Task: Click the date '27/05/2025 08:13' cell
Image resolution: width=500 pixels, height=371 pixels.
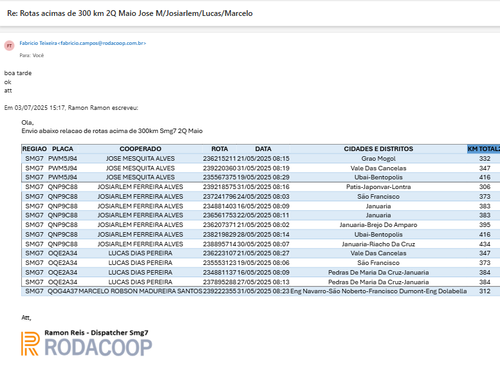Action: pyautogui.click(x=263, y=282)
